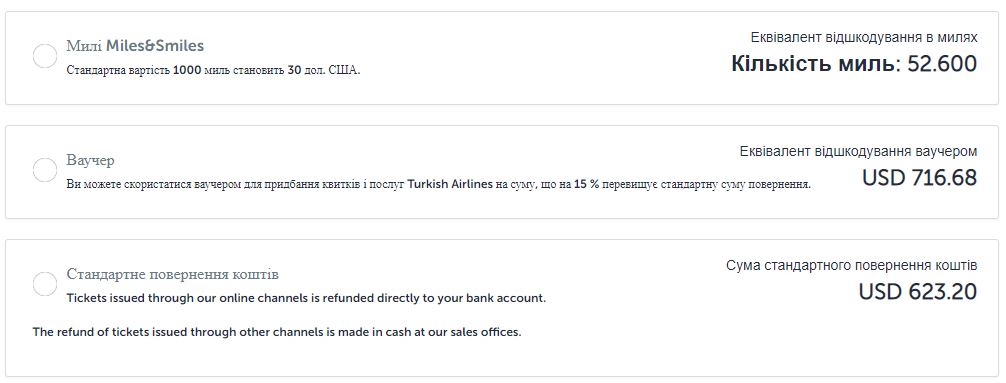This screenshot has height=383, width=1006.
Task: Click the Еквівалент відшкодування ваучером label
Action: coord(858,152)
